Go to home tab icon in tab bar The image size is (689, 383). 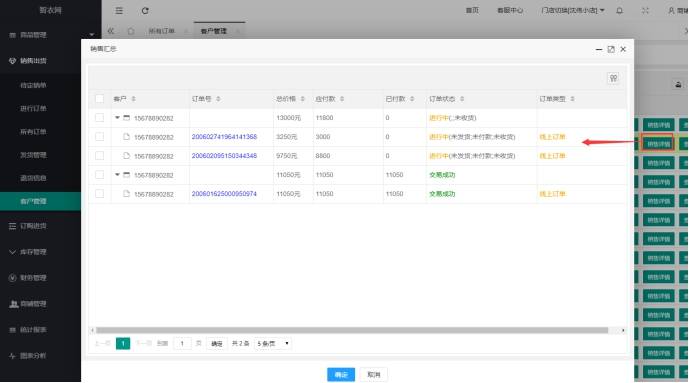tap(131, 31)
